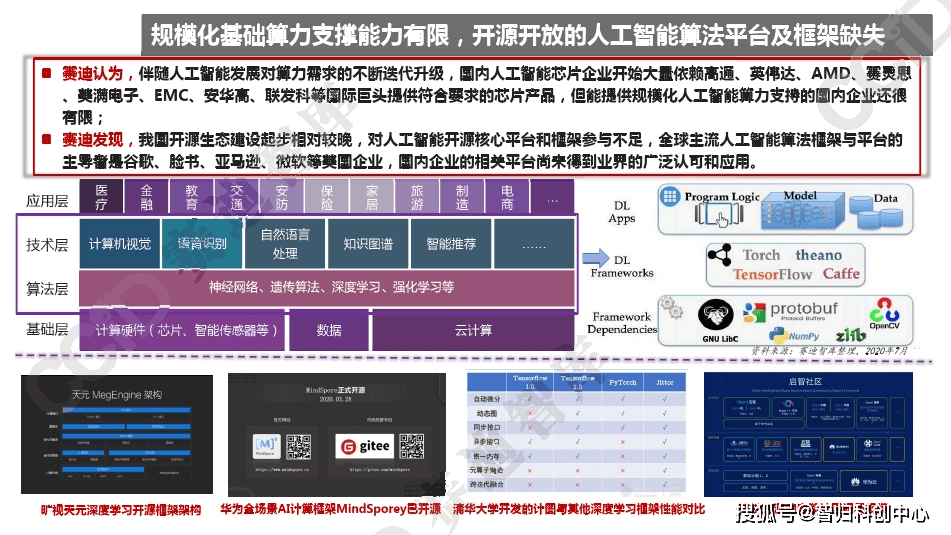951x535 pixels.
Task: Click the Torch framework name
Action: point(762,255)
